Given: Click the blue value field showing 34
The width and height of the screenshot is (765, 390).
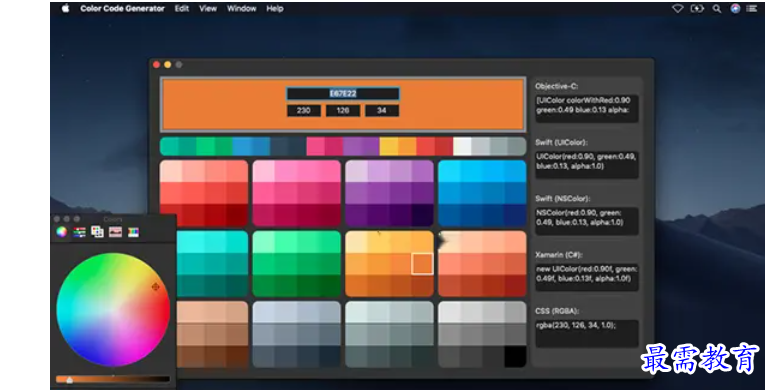Looking at the screenshot, I should (382, 110).
